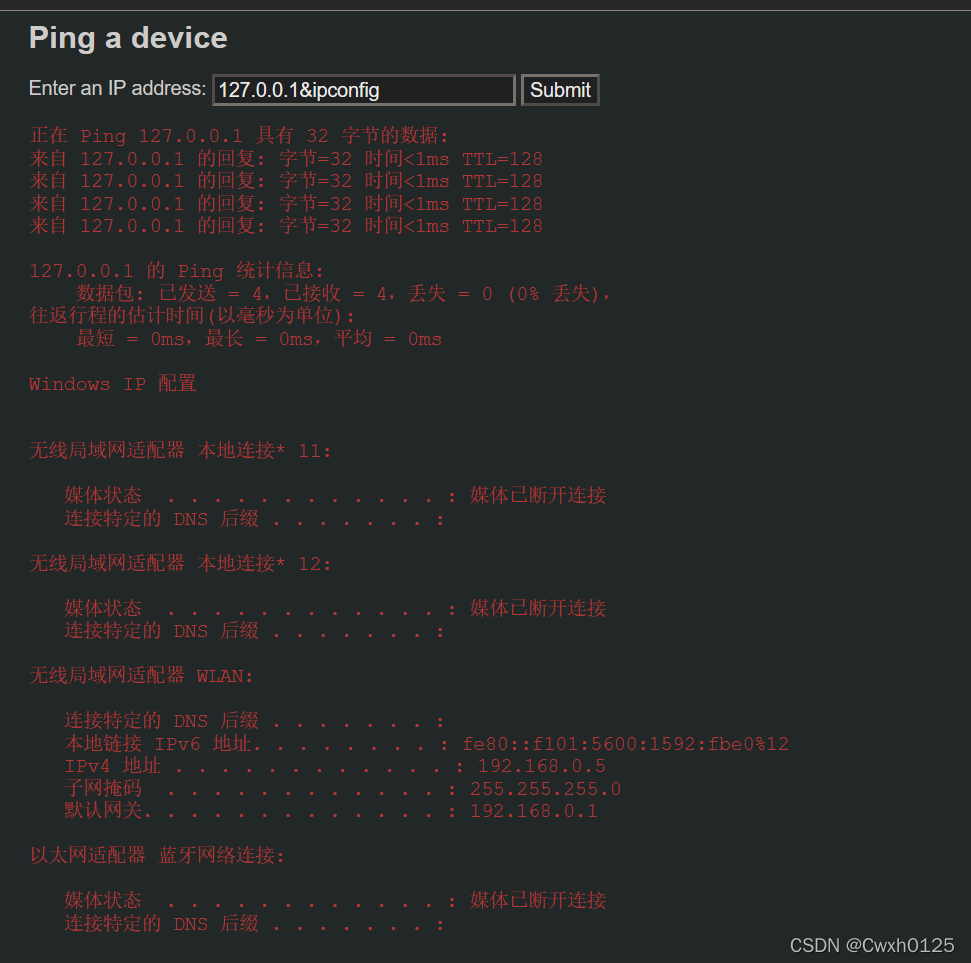Viewport: 971px width, 963px height.
Task: Click the "正在 Ping 127.0.0.1 具有 32 字节的数据" line
Action: (x=238, y=135)
